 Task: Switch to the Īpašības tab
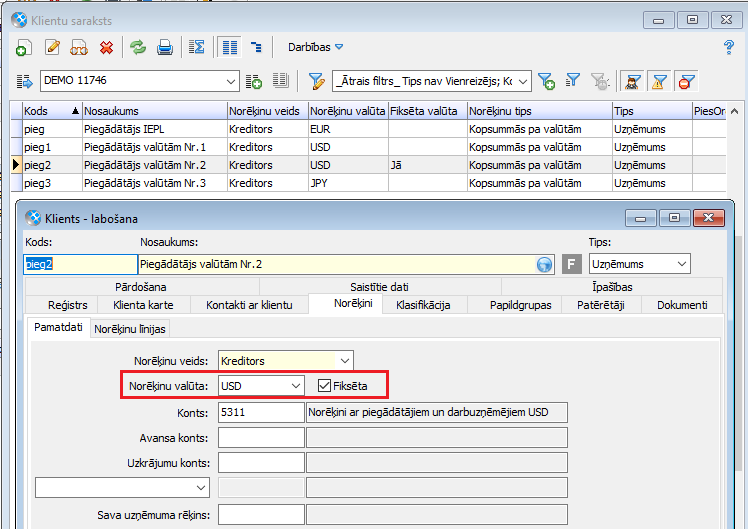point(612,287)
